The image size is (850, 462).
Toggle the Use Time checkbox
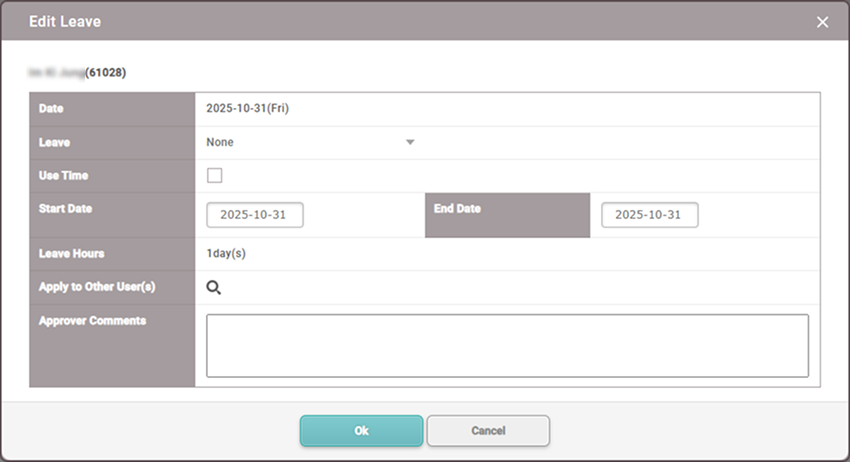(214, 176)
